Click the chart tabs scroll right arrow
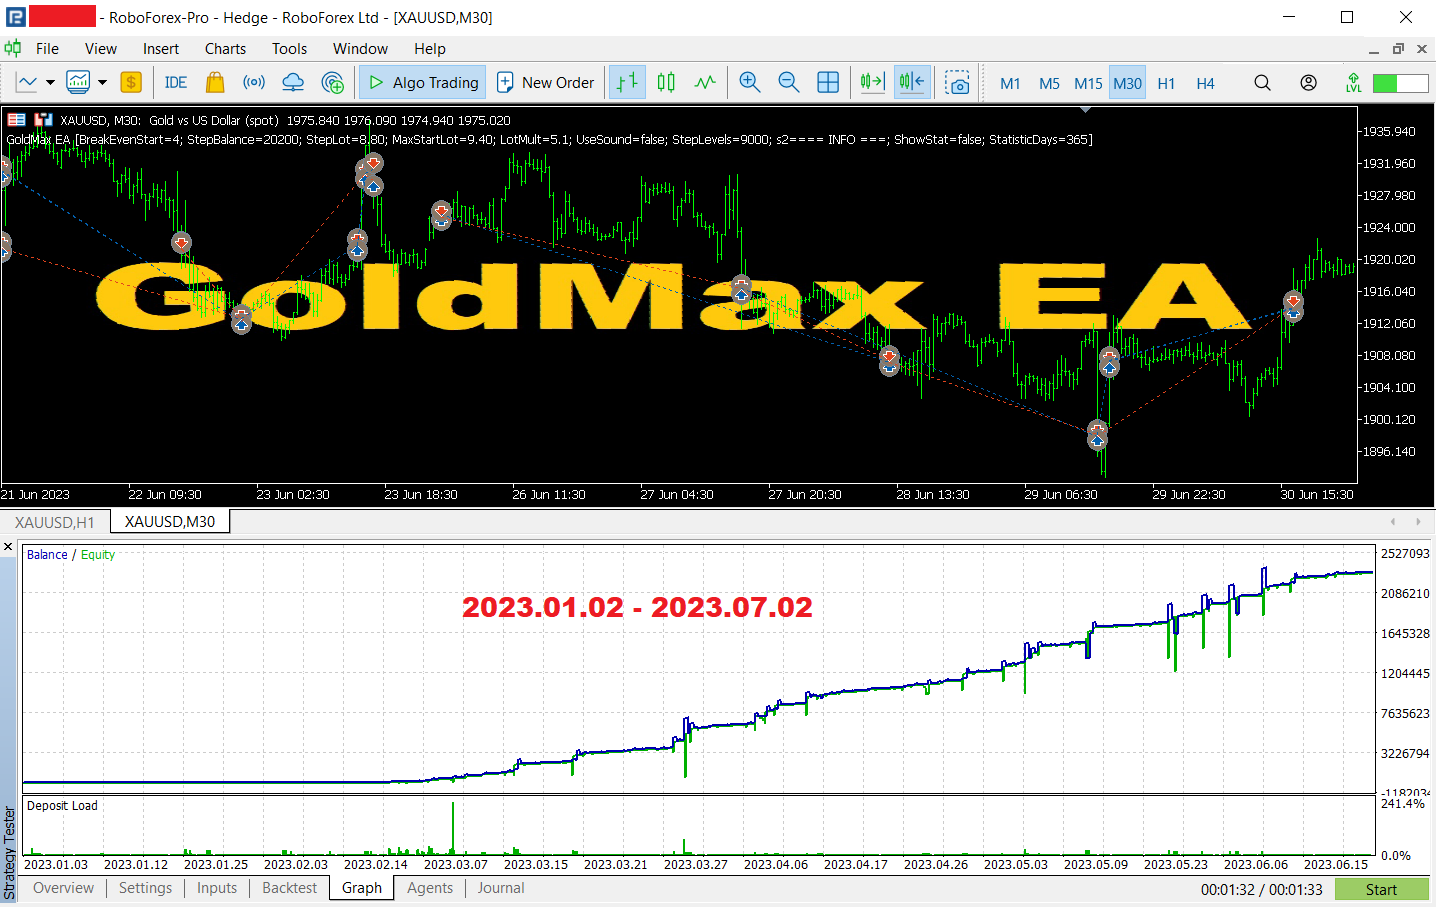Viewport: 1436px width, 907px height. coord(1418,521)
